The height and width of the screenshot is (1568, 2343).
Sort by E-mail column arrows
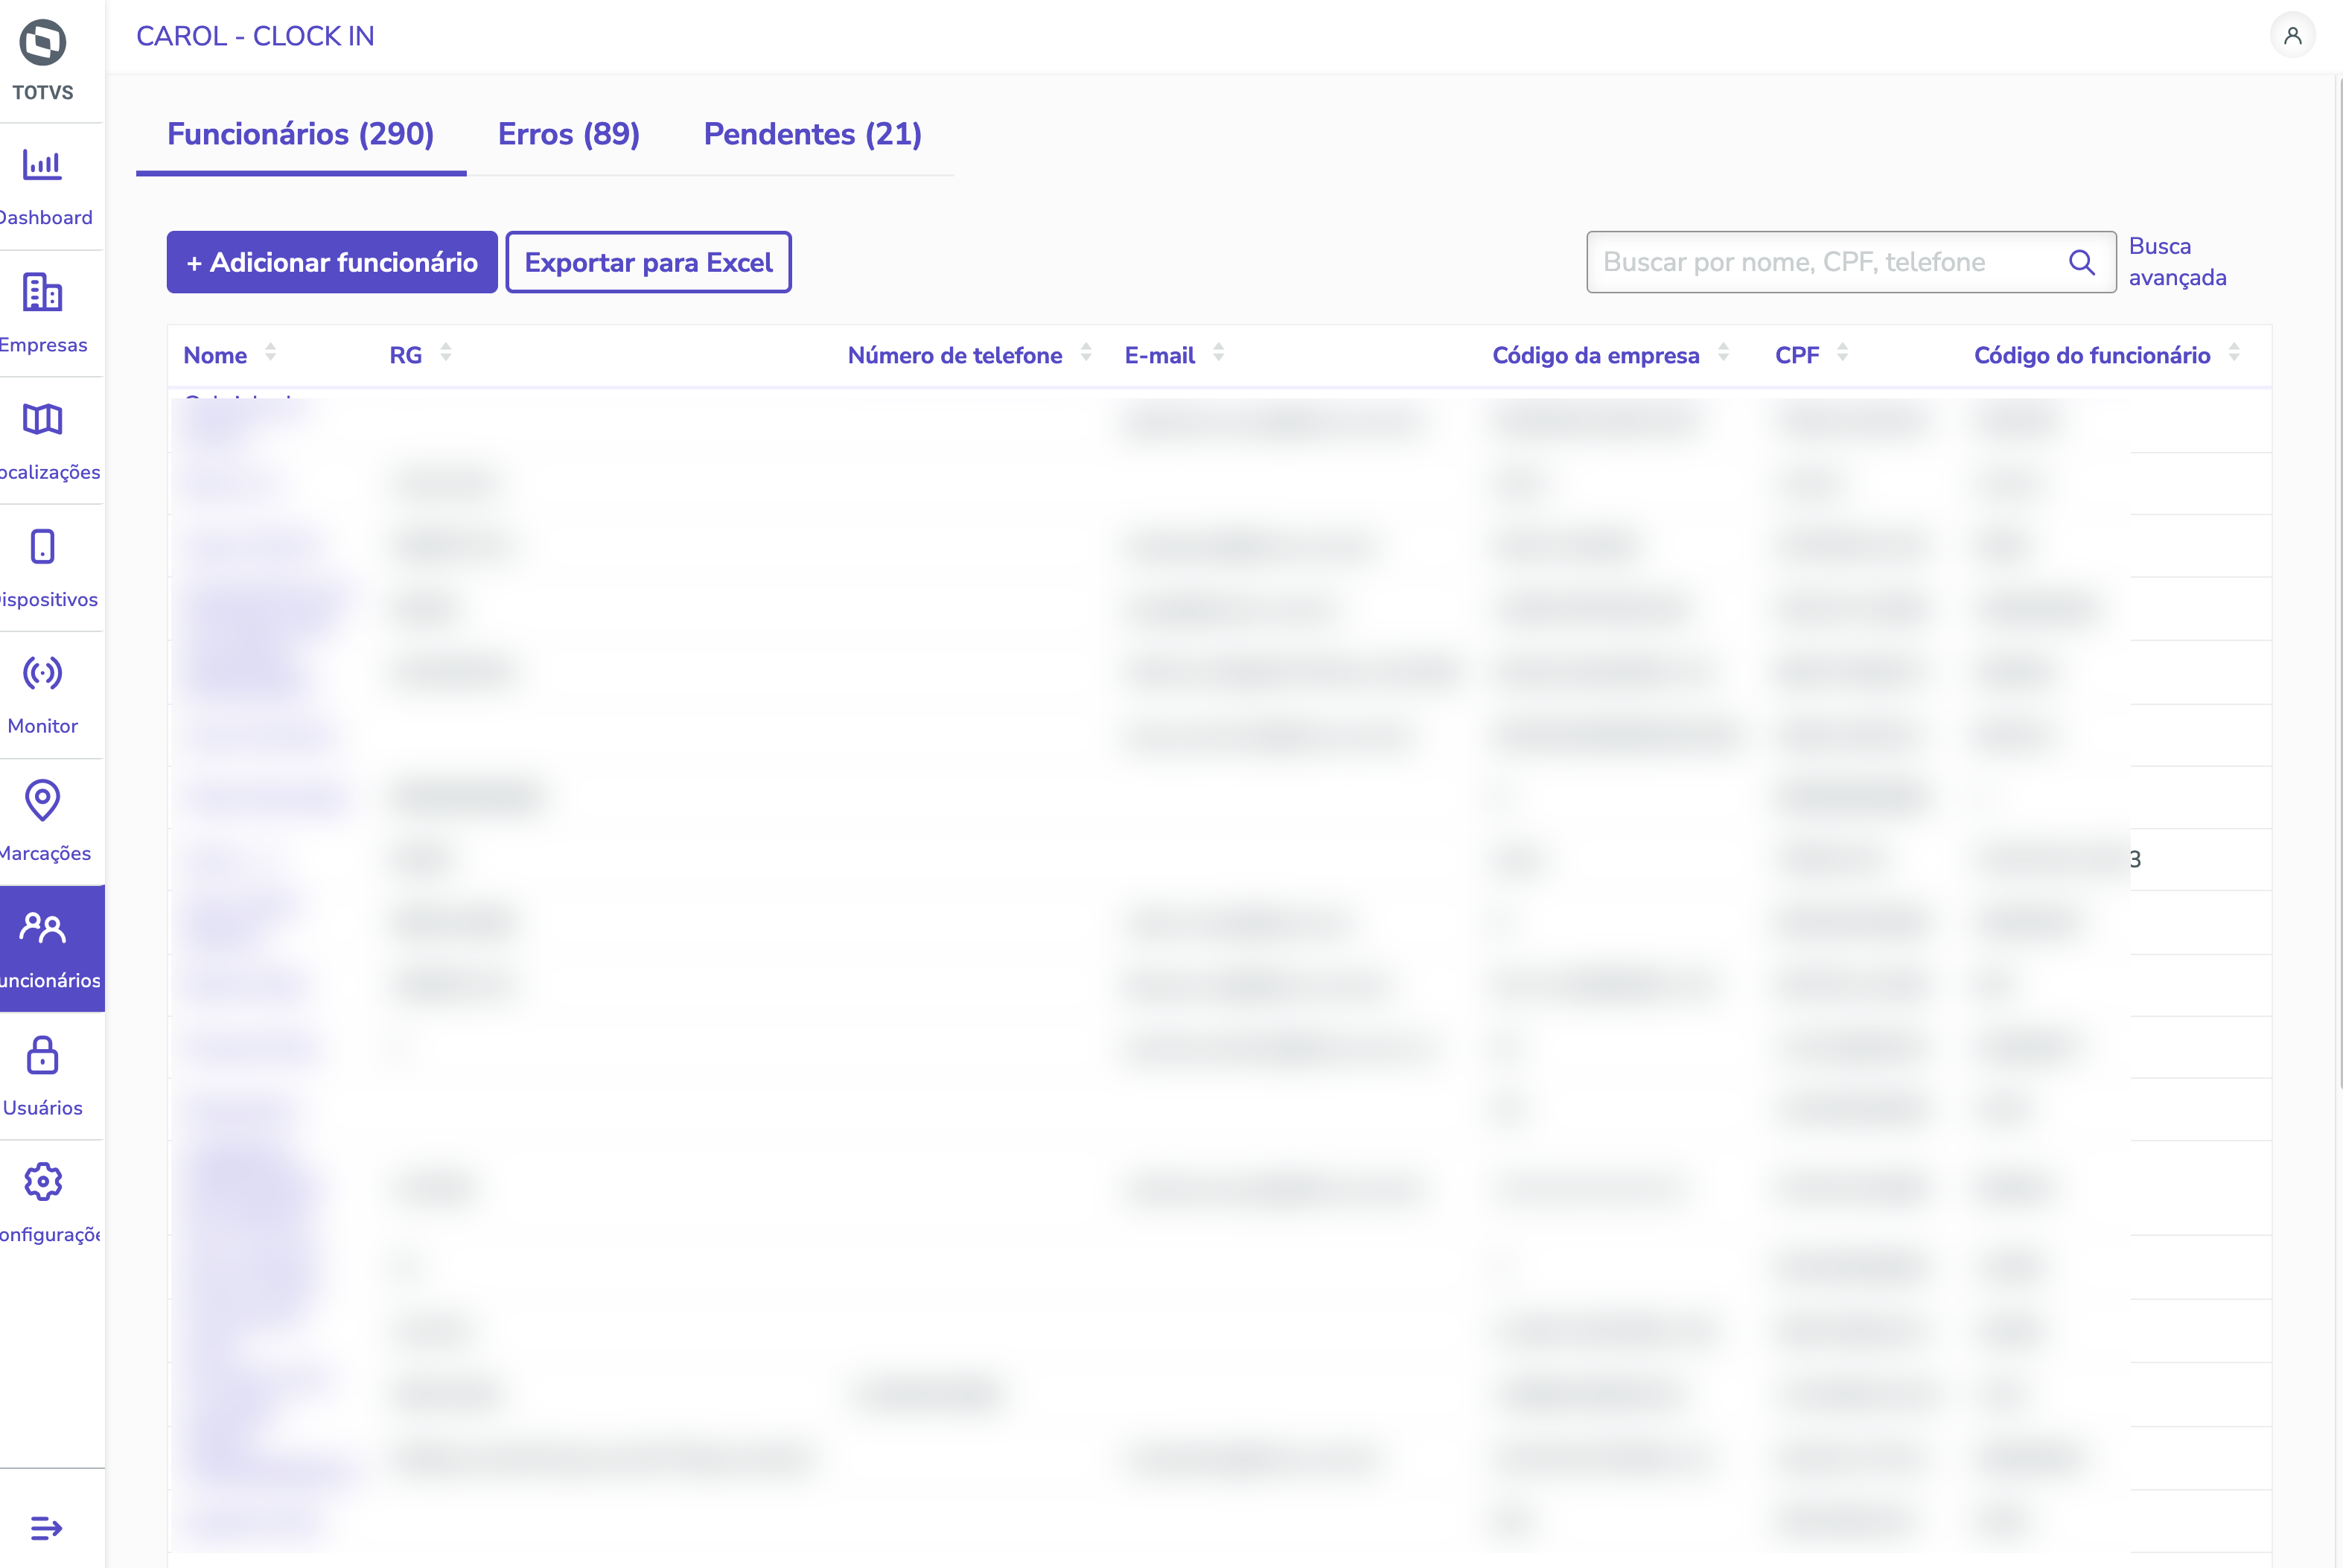(x=1218, y=353)
